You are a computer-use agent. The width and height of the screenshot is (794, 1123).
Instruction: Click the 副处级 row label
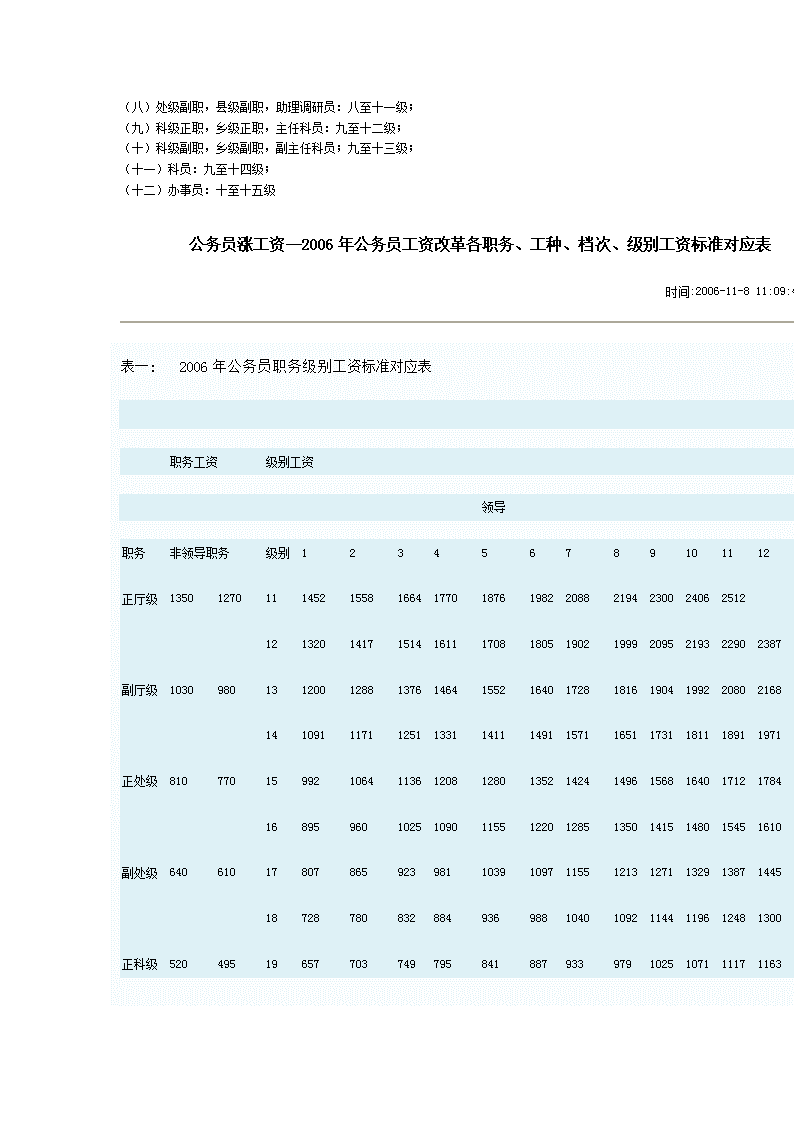point(140,873)
